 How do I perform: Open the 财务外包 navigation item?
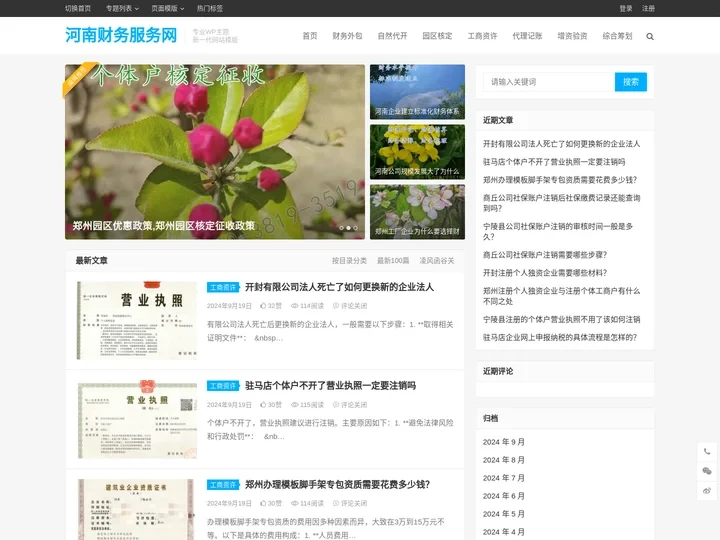(x=348, y=36)
